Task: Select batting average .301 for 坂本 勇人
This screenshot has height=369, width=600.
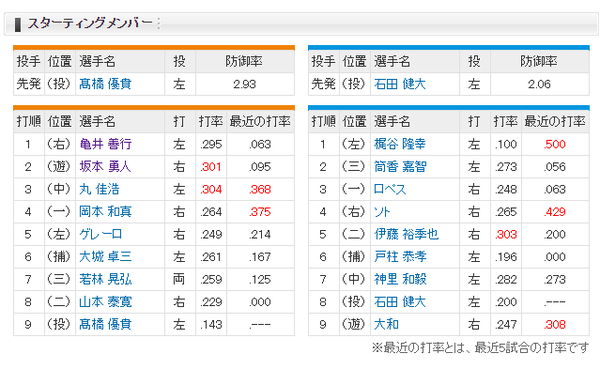Action: [x=211, y=167]
